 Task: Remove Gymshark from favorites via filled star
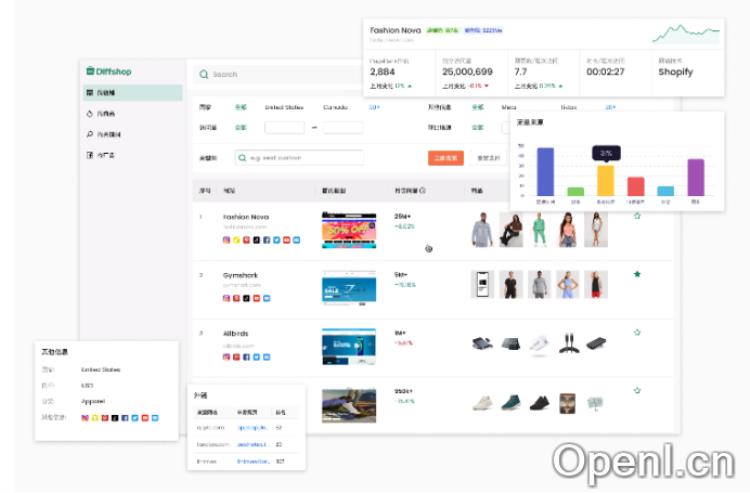pos(637,274)
